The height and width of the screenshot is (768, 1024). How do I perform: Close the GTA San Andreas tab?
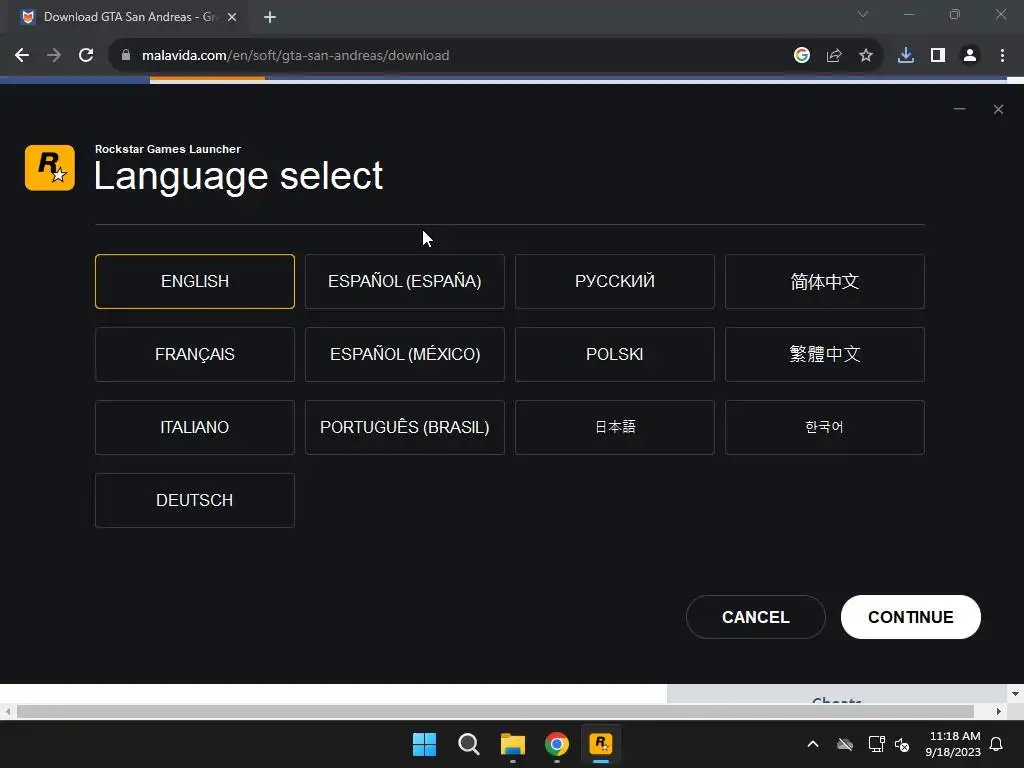coord(232,17)
